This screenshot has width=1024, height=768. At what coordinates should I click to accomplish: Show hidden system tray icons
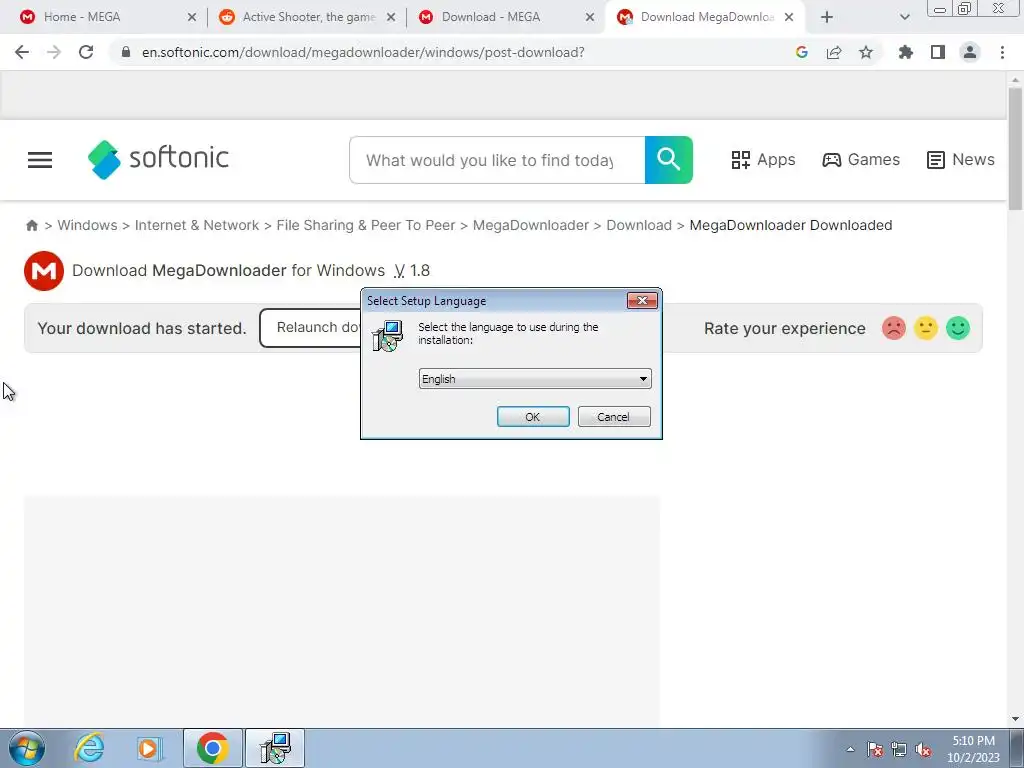(x=850, y=749)
